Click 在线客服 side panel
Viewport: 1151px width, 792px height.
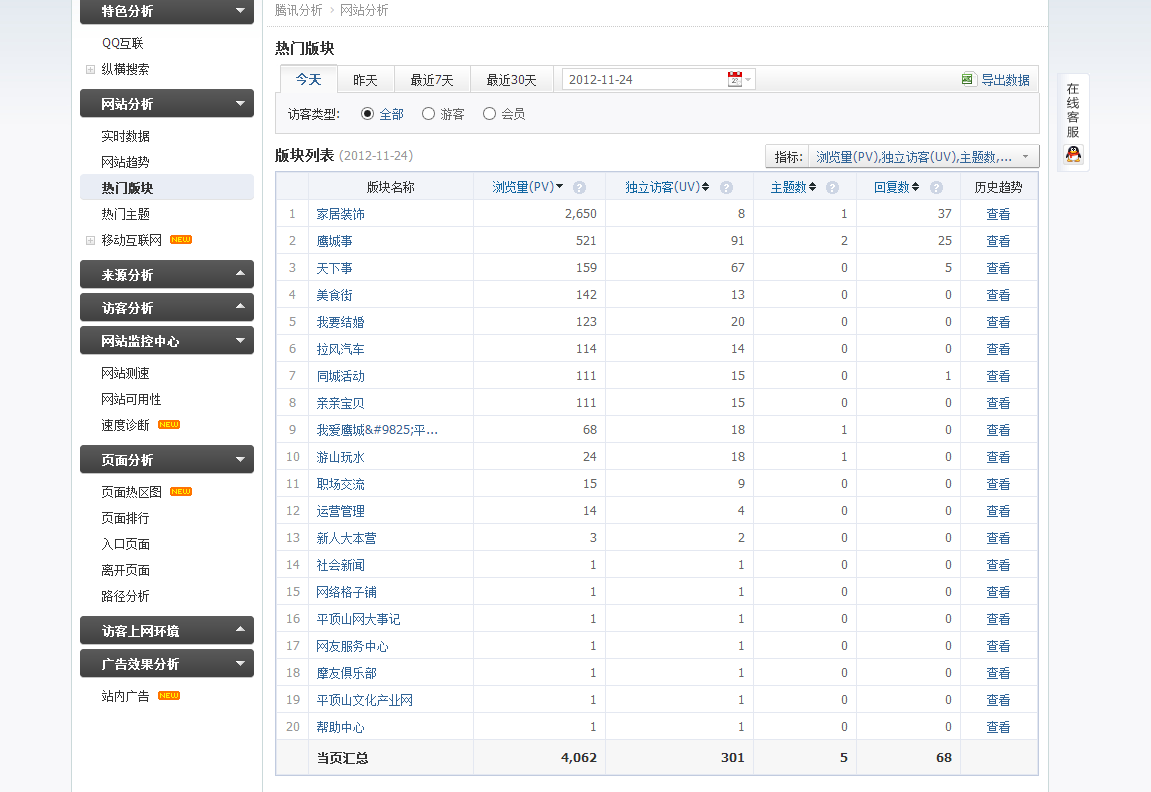1073,123
